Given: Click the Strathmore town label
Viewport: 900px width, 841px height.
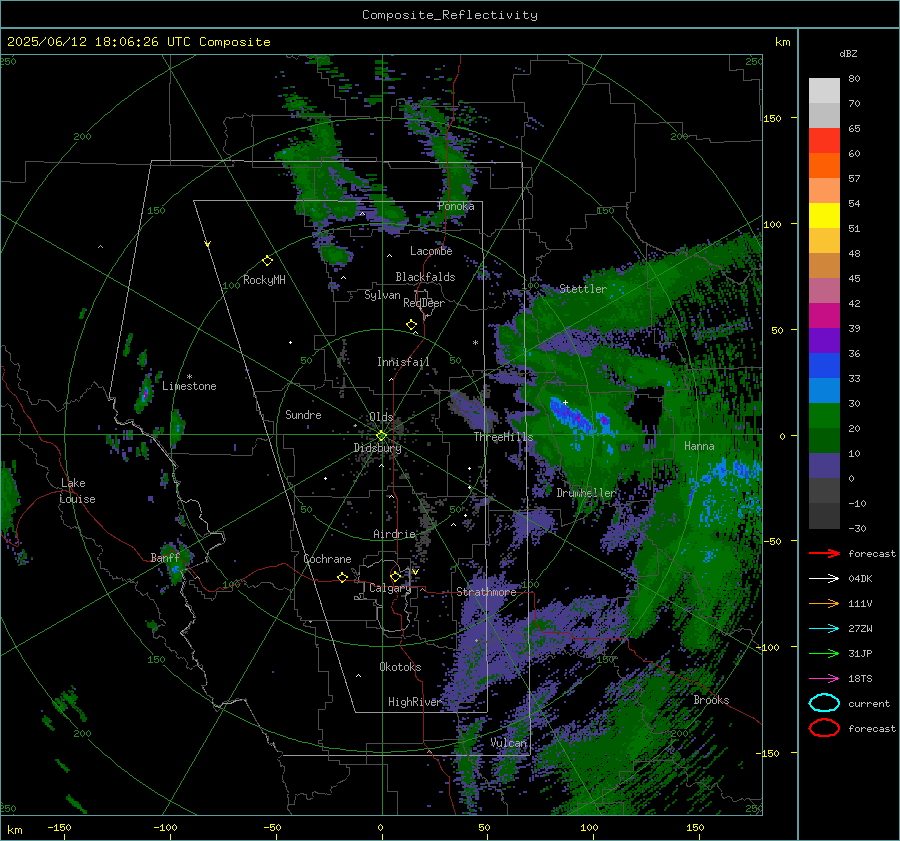Looking at the screenshot, I should [x=487, y=592].
